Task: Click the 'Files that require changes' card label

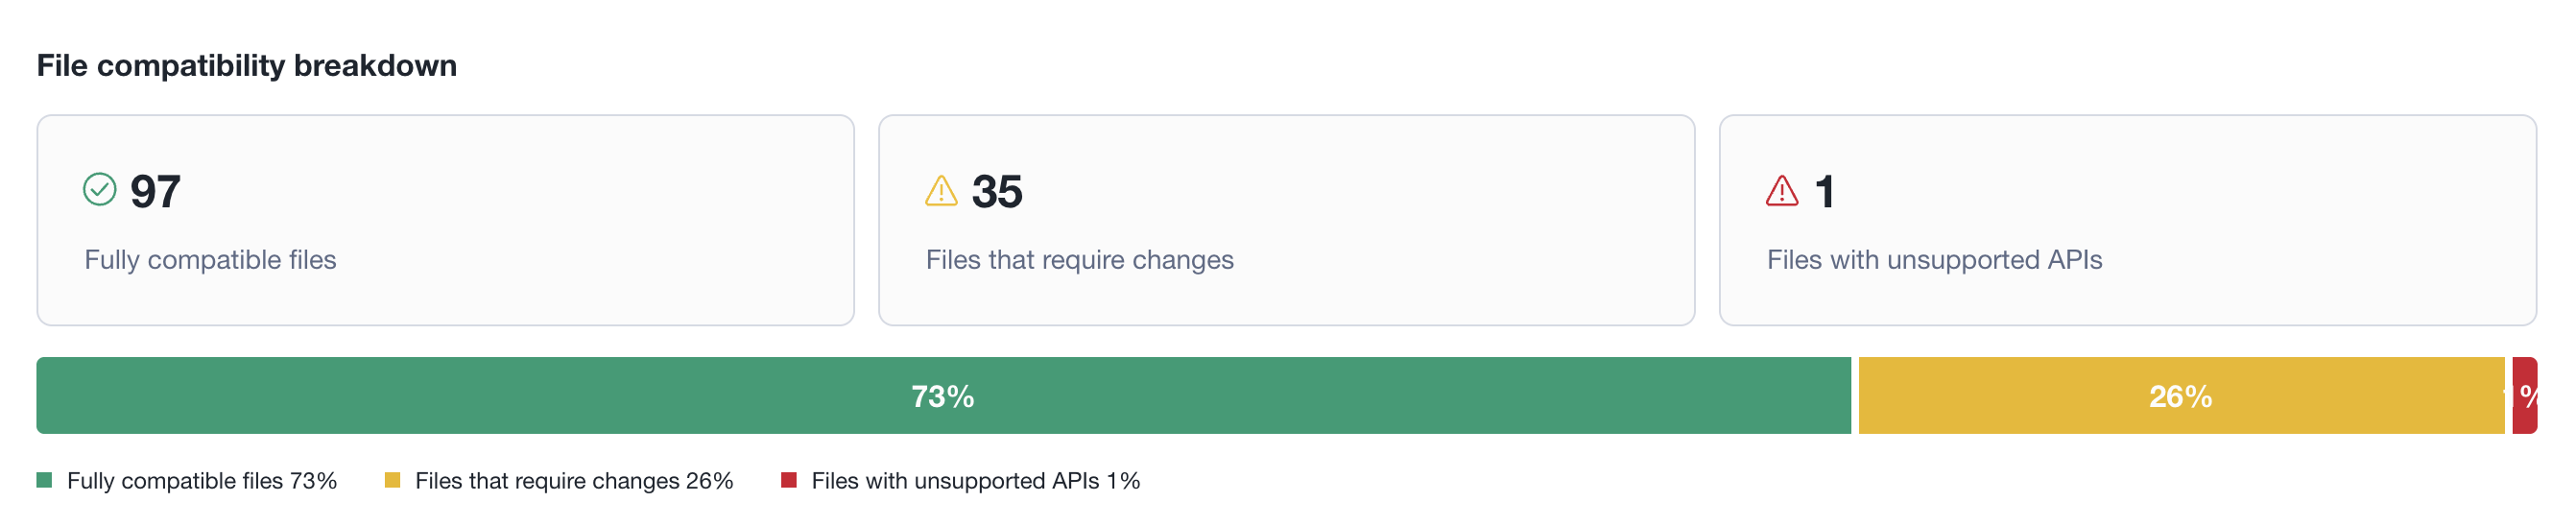Action: tap(1079, 260)
